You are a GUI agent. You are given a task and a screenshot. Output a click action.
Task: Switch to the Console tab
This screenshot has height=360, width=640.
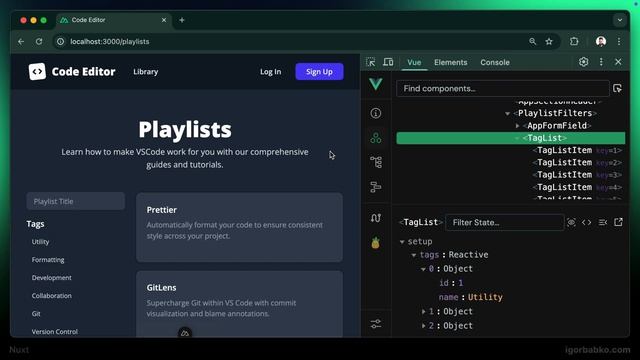tap(495, 62)
